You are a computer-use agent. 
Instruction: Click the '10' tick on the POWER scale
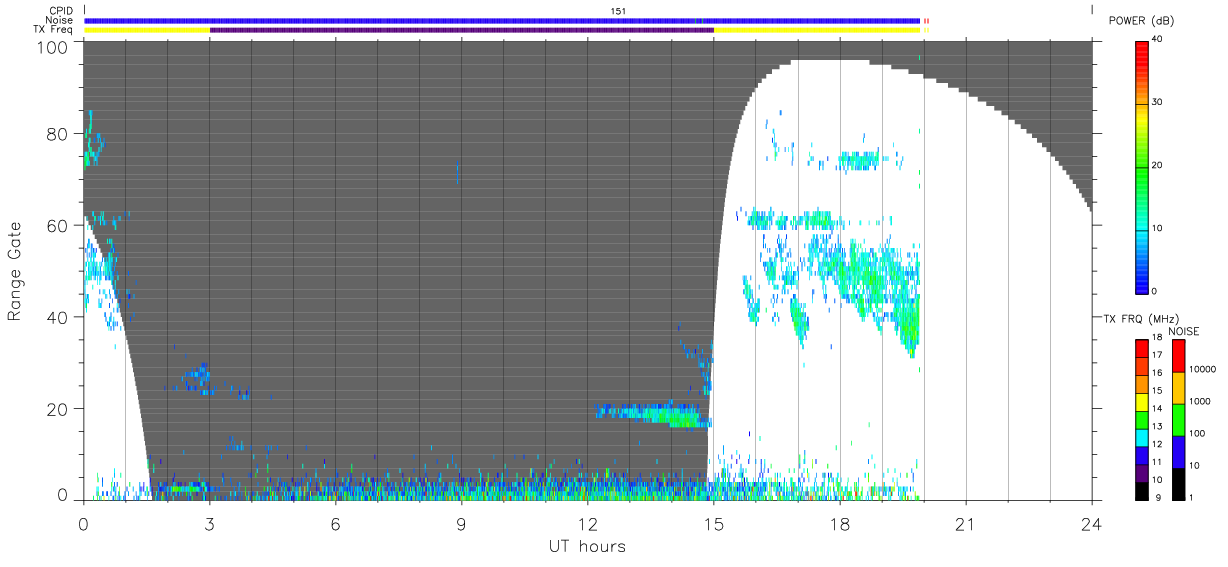click(x=1159, y=229)
